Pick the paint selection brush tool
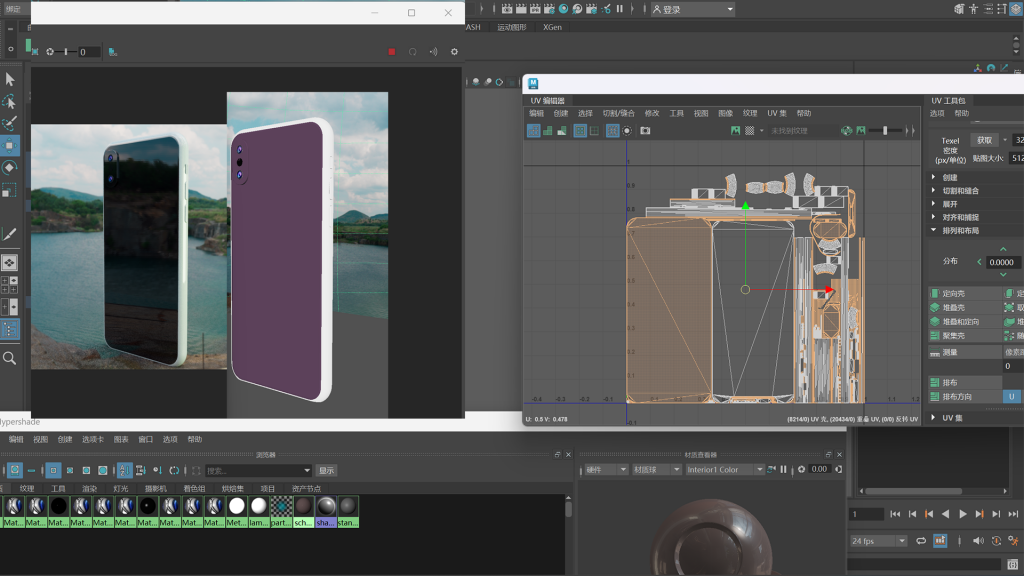The image size is (1024, 576). pos(10,123)
